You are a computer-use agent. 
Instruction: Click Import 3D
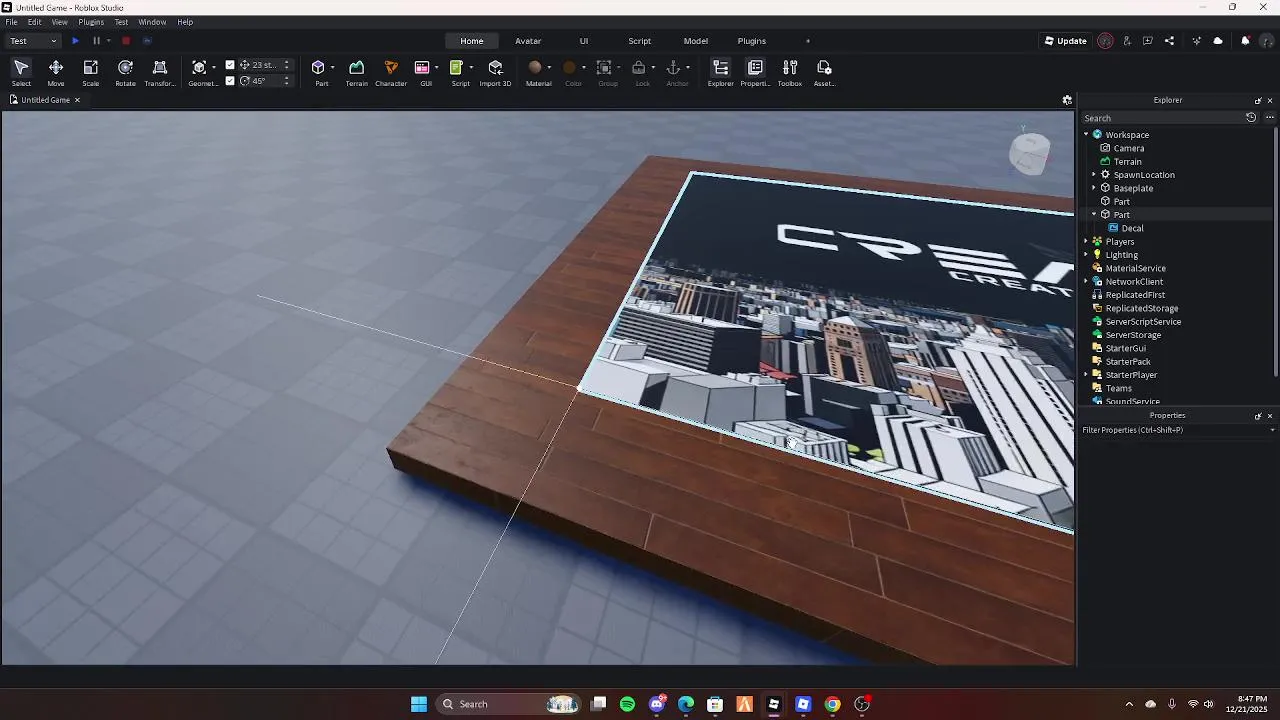point(495,72)
